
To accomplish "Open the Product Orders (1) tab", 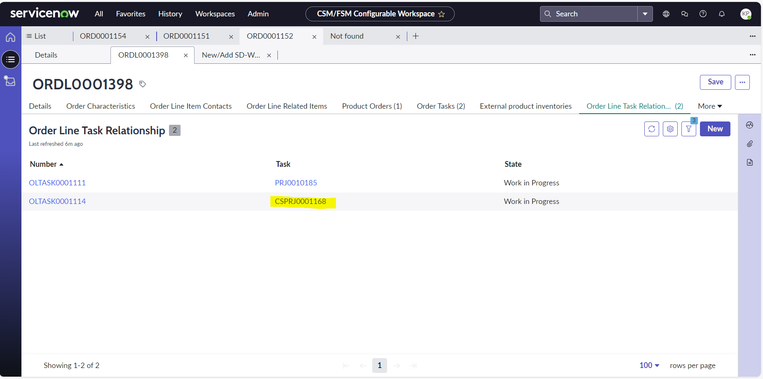I will tap(372, 106).
